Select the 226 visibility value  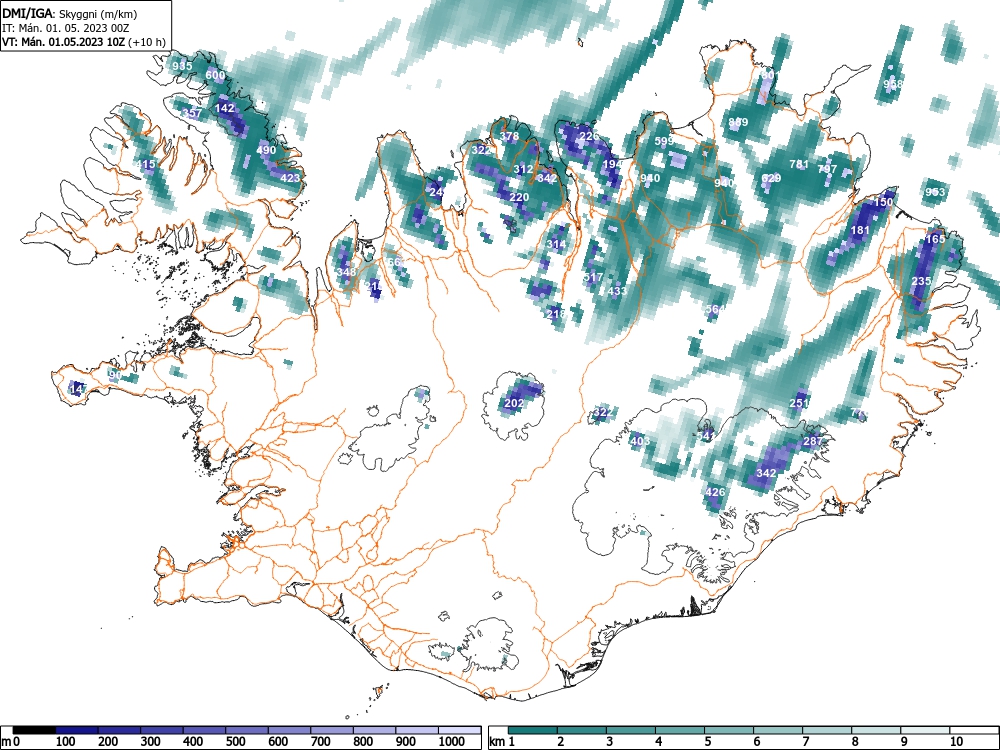pyautogui.click(x=589, y=136)
